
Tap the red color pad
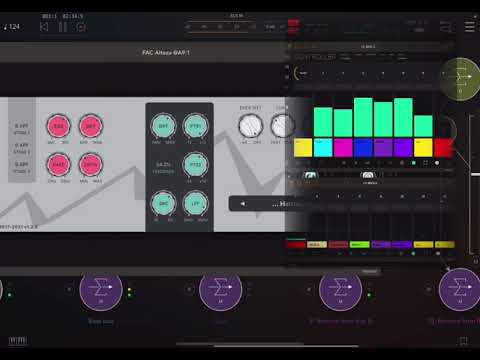coord(443,148)
